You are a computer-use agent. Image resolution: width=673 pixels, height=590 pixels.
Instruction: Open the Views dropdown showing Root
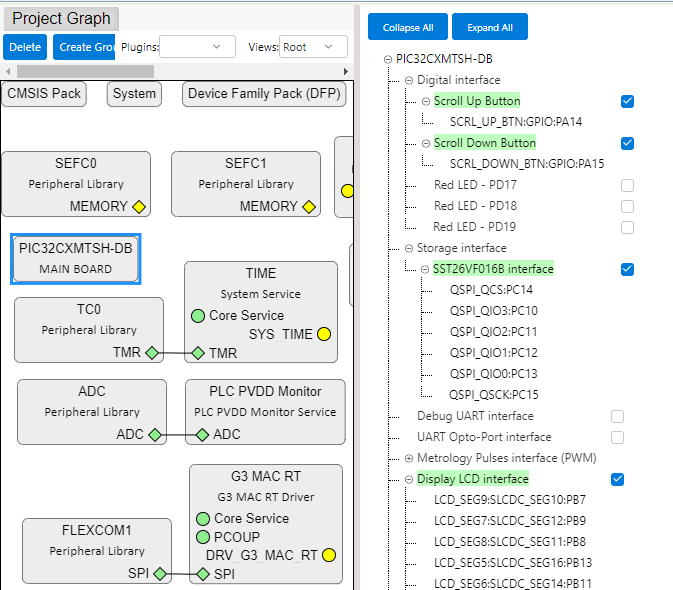[312, 47]
